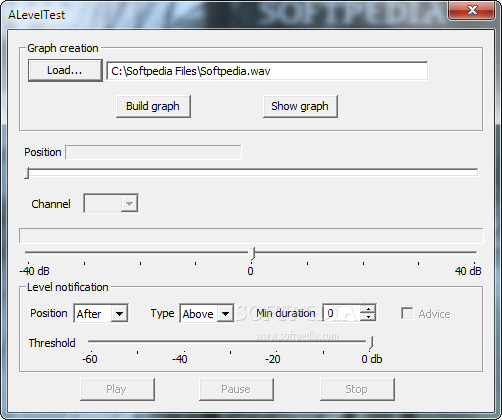Click the Position readout field
502x420 pixels.
[153, 152]
